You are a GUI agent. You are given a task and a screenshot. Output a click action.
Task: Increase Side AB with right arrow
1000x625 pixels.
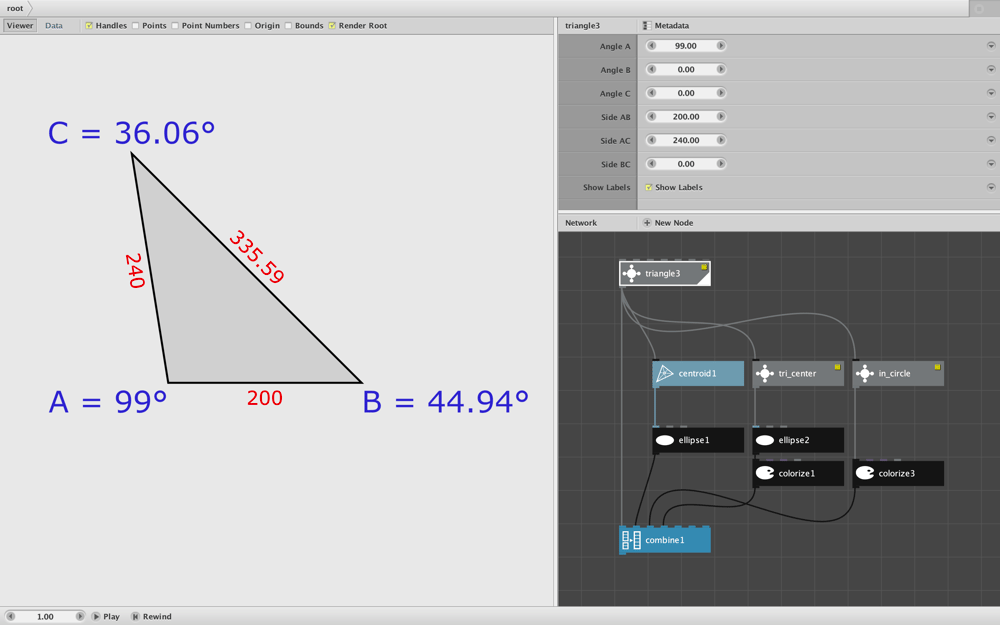(x=721, y=117)
